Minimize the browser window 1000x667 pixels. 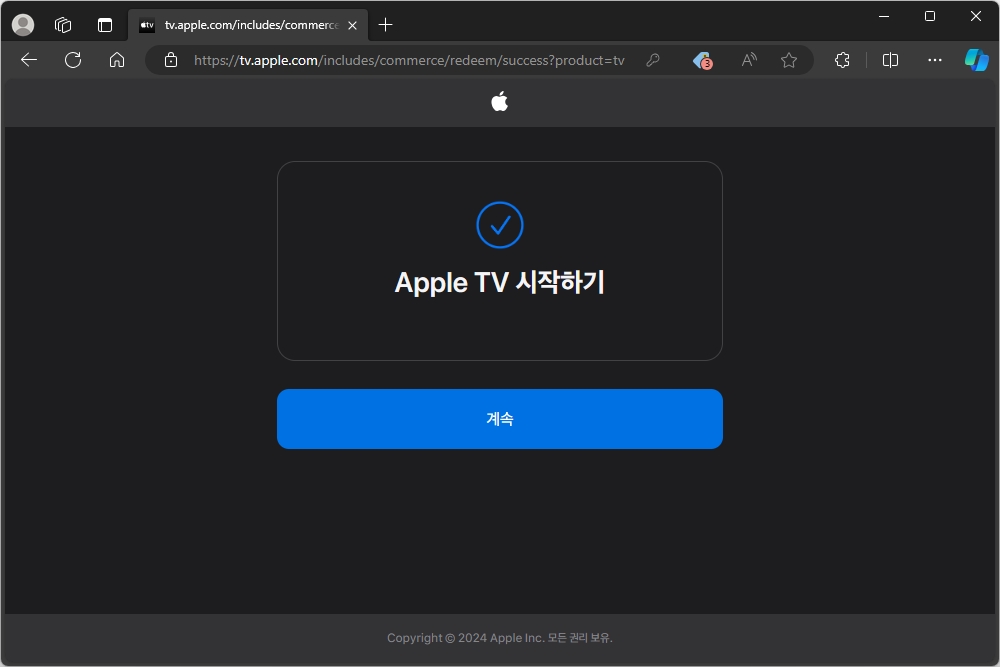click(883, 17)
